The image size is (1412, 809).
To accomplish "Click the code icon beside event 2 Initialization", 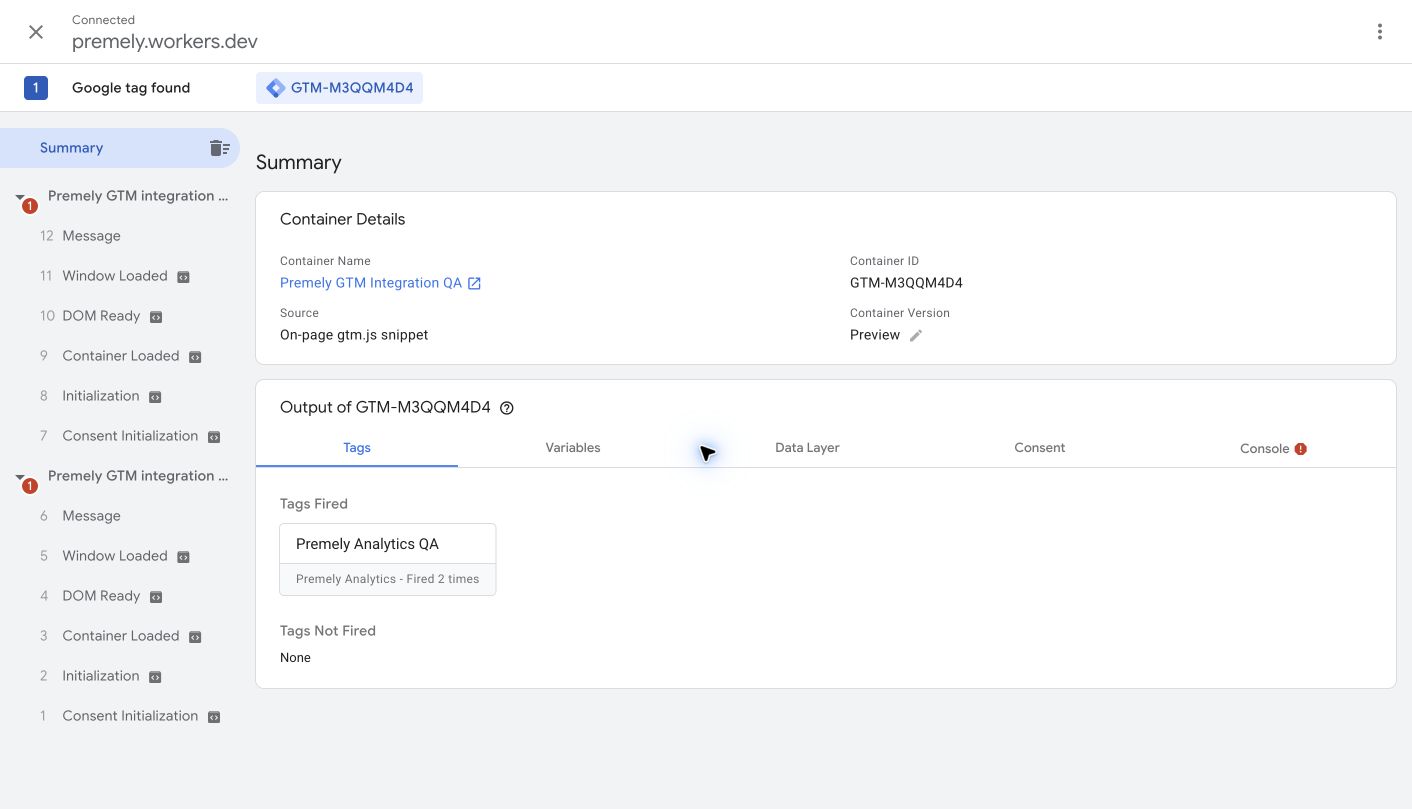I will (155, 677).
